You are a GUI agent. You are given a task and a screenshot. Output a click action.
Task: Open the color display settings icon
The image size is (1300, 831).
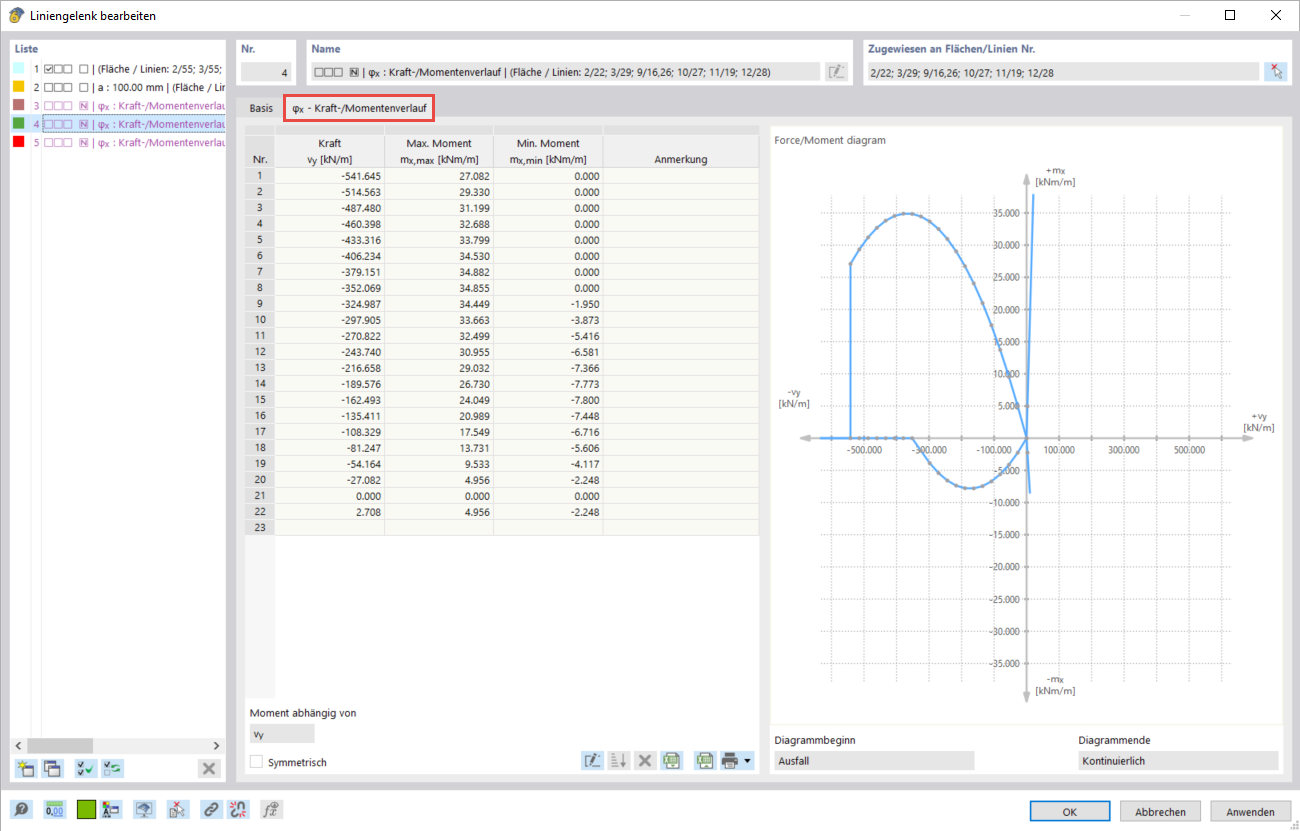(x=110, y=810)
